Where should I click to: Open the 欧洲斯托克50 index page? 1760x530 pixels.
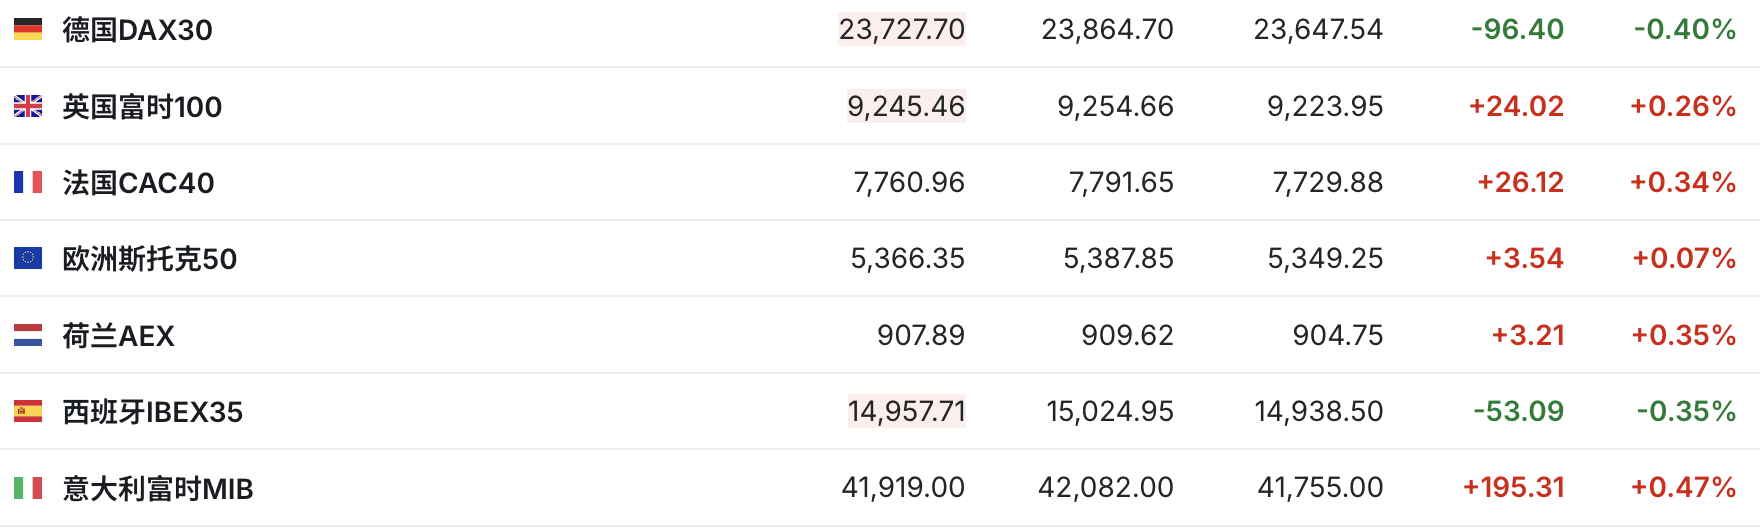(150, 259)
